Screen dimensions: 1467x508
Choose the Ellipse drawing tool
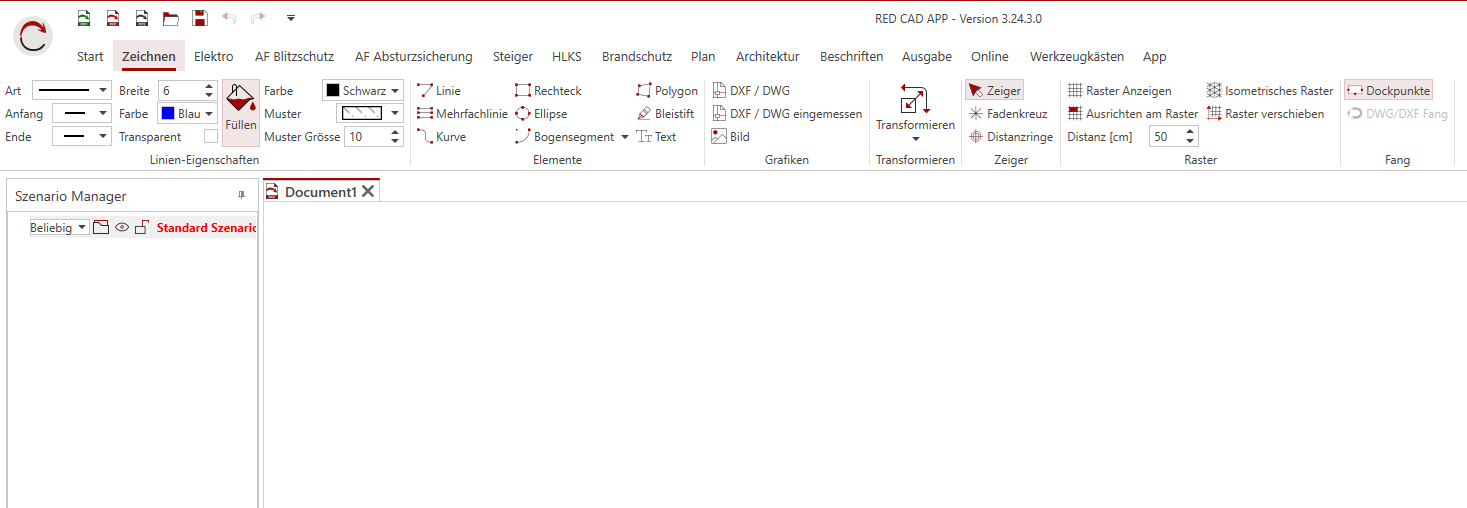(x=541, y=114)
